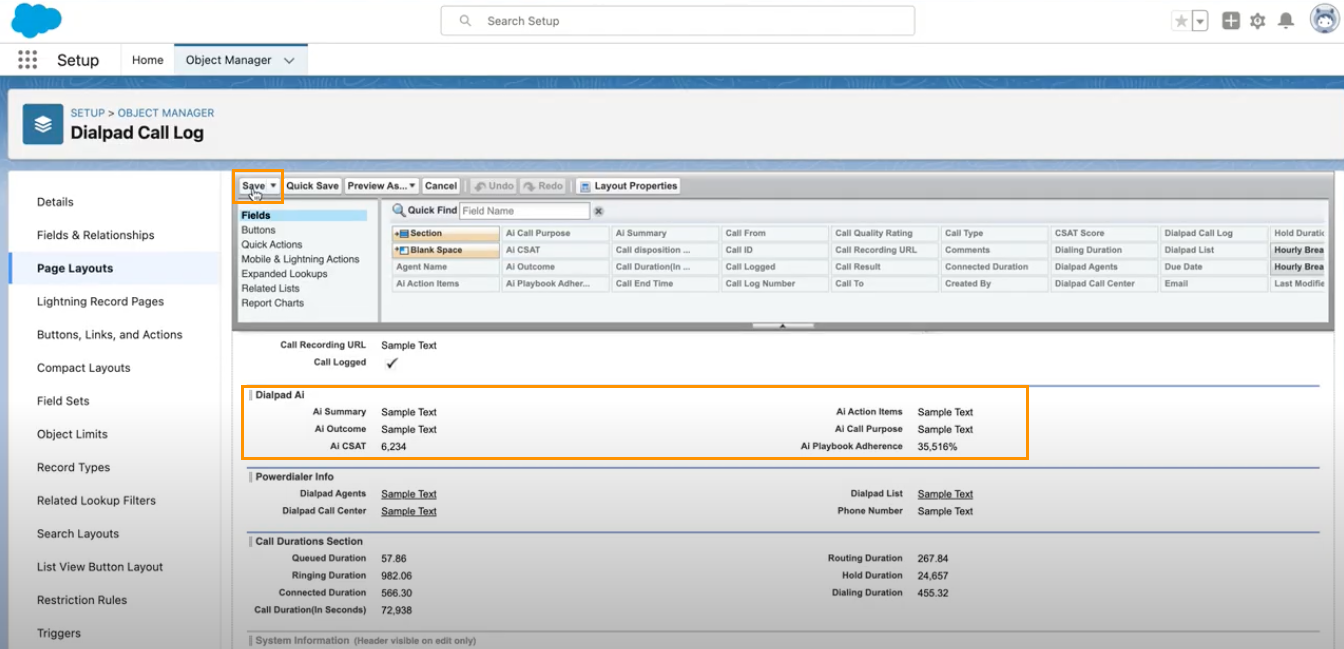Screen dimensions: 1344x649
Task: Select Report Charts palette category
Action: pyautogui.click(x=272, y=303)
